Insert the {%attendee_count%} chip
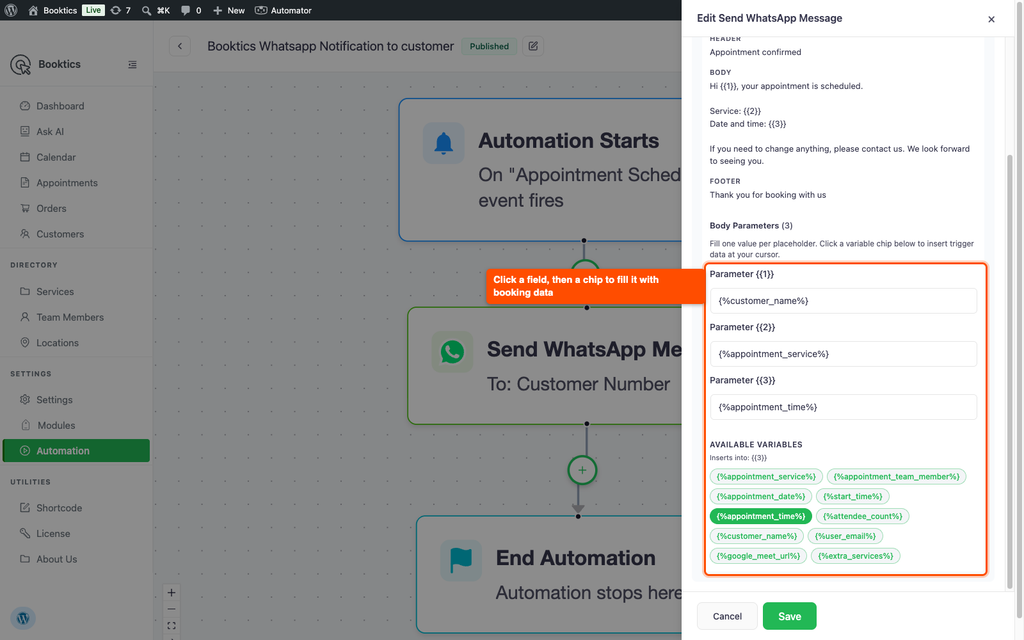Image resolution: width=1024 pixels, height=640 pixels. click(x=862, y=516)
